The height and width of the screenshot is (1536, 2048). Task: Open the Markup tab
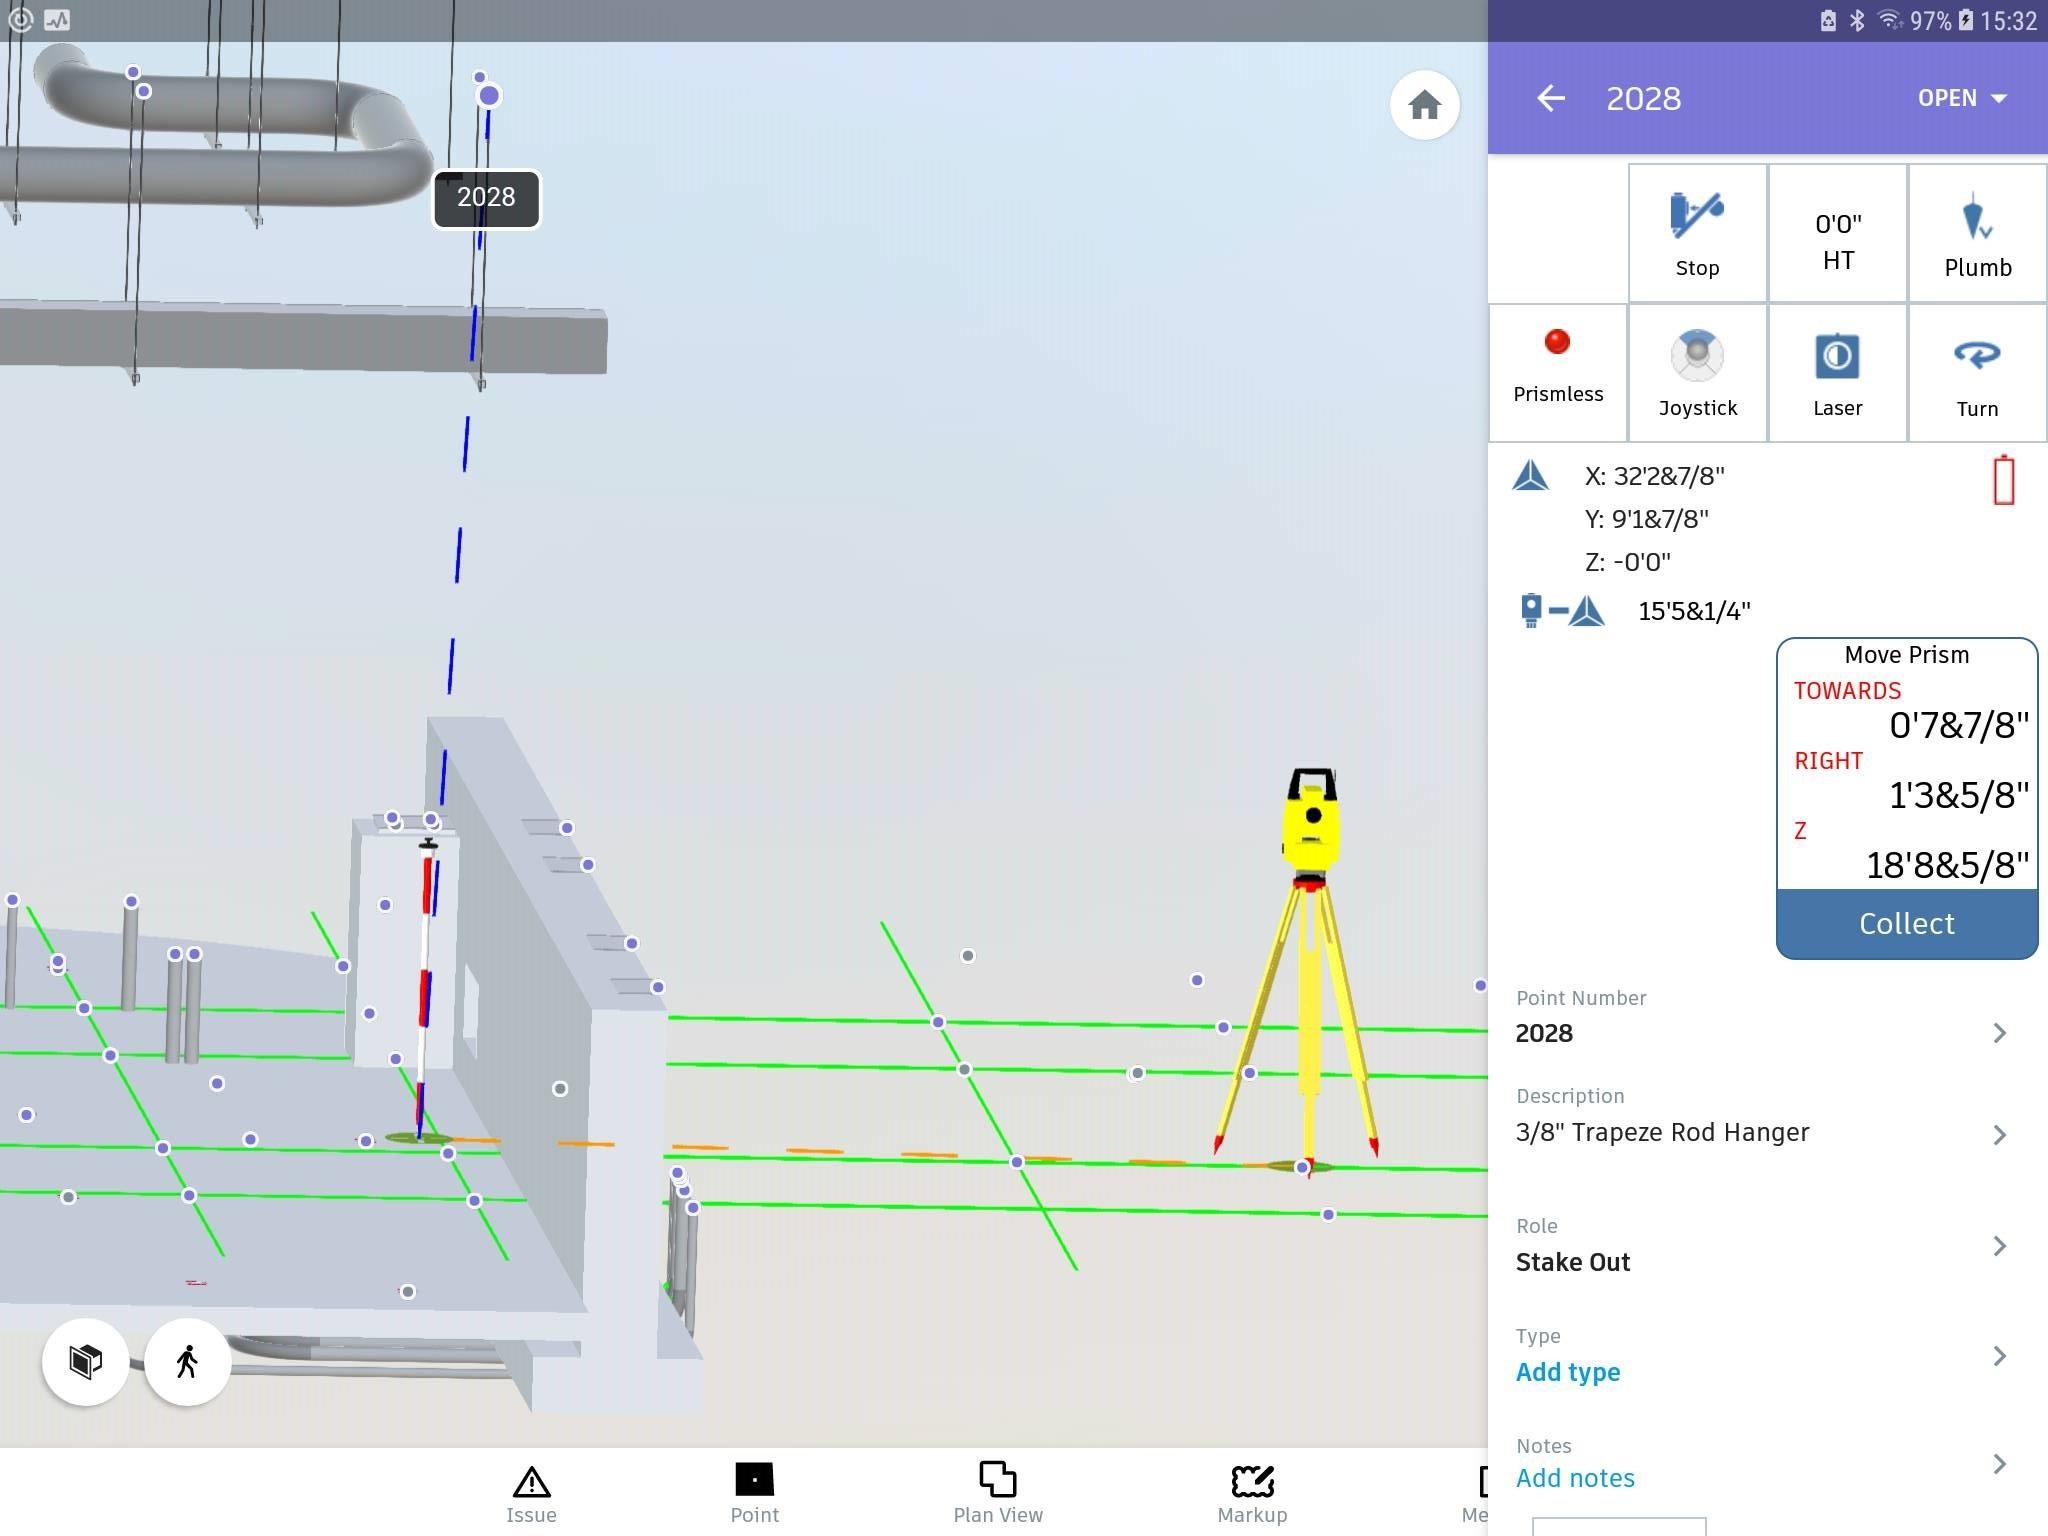coord(1252,1494)
